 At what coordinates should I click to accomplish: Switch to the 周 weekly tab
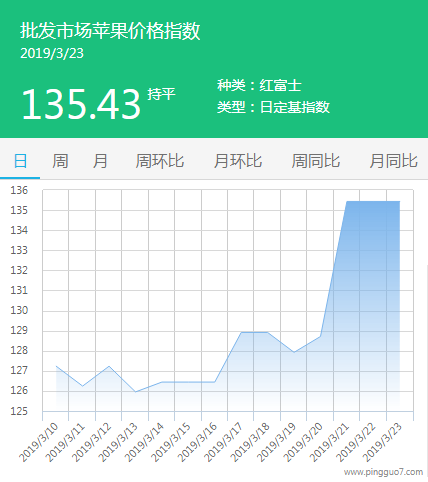pos(60,161)
